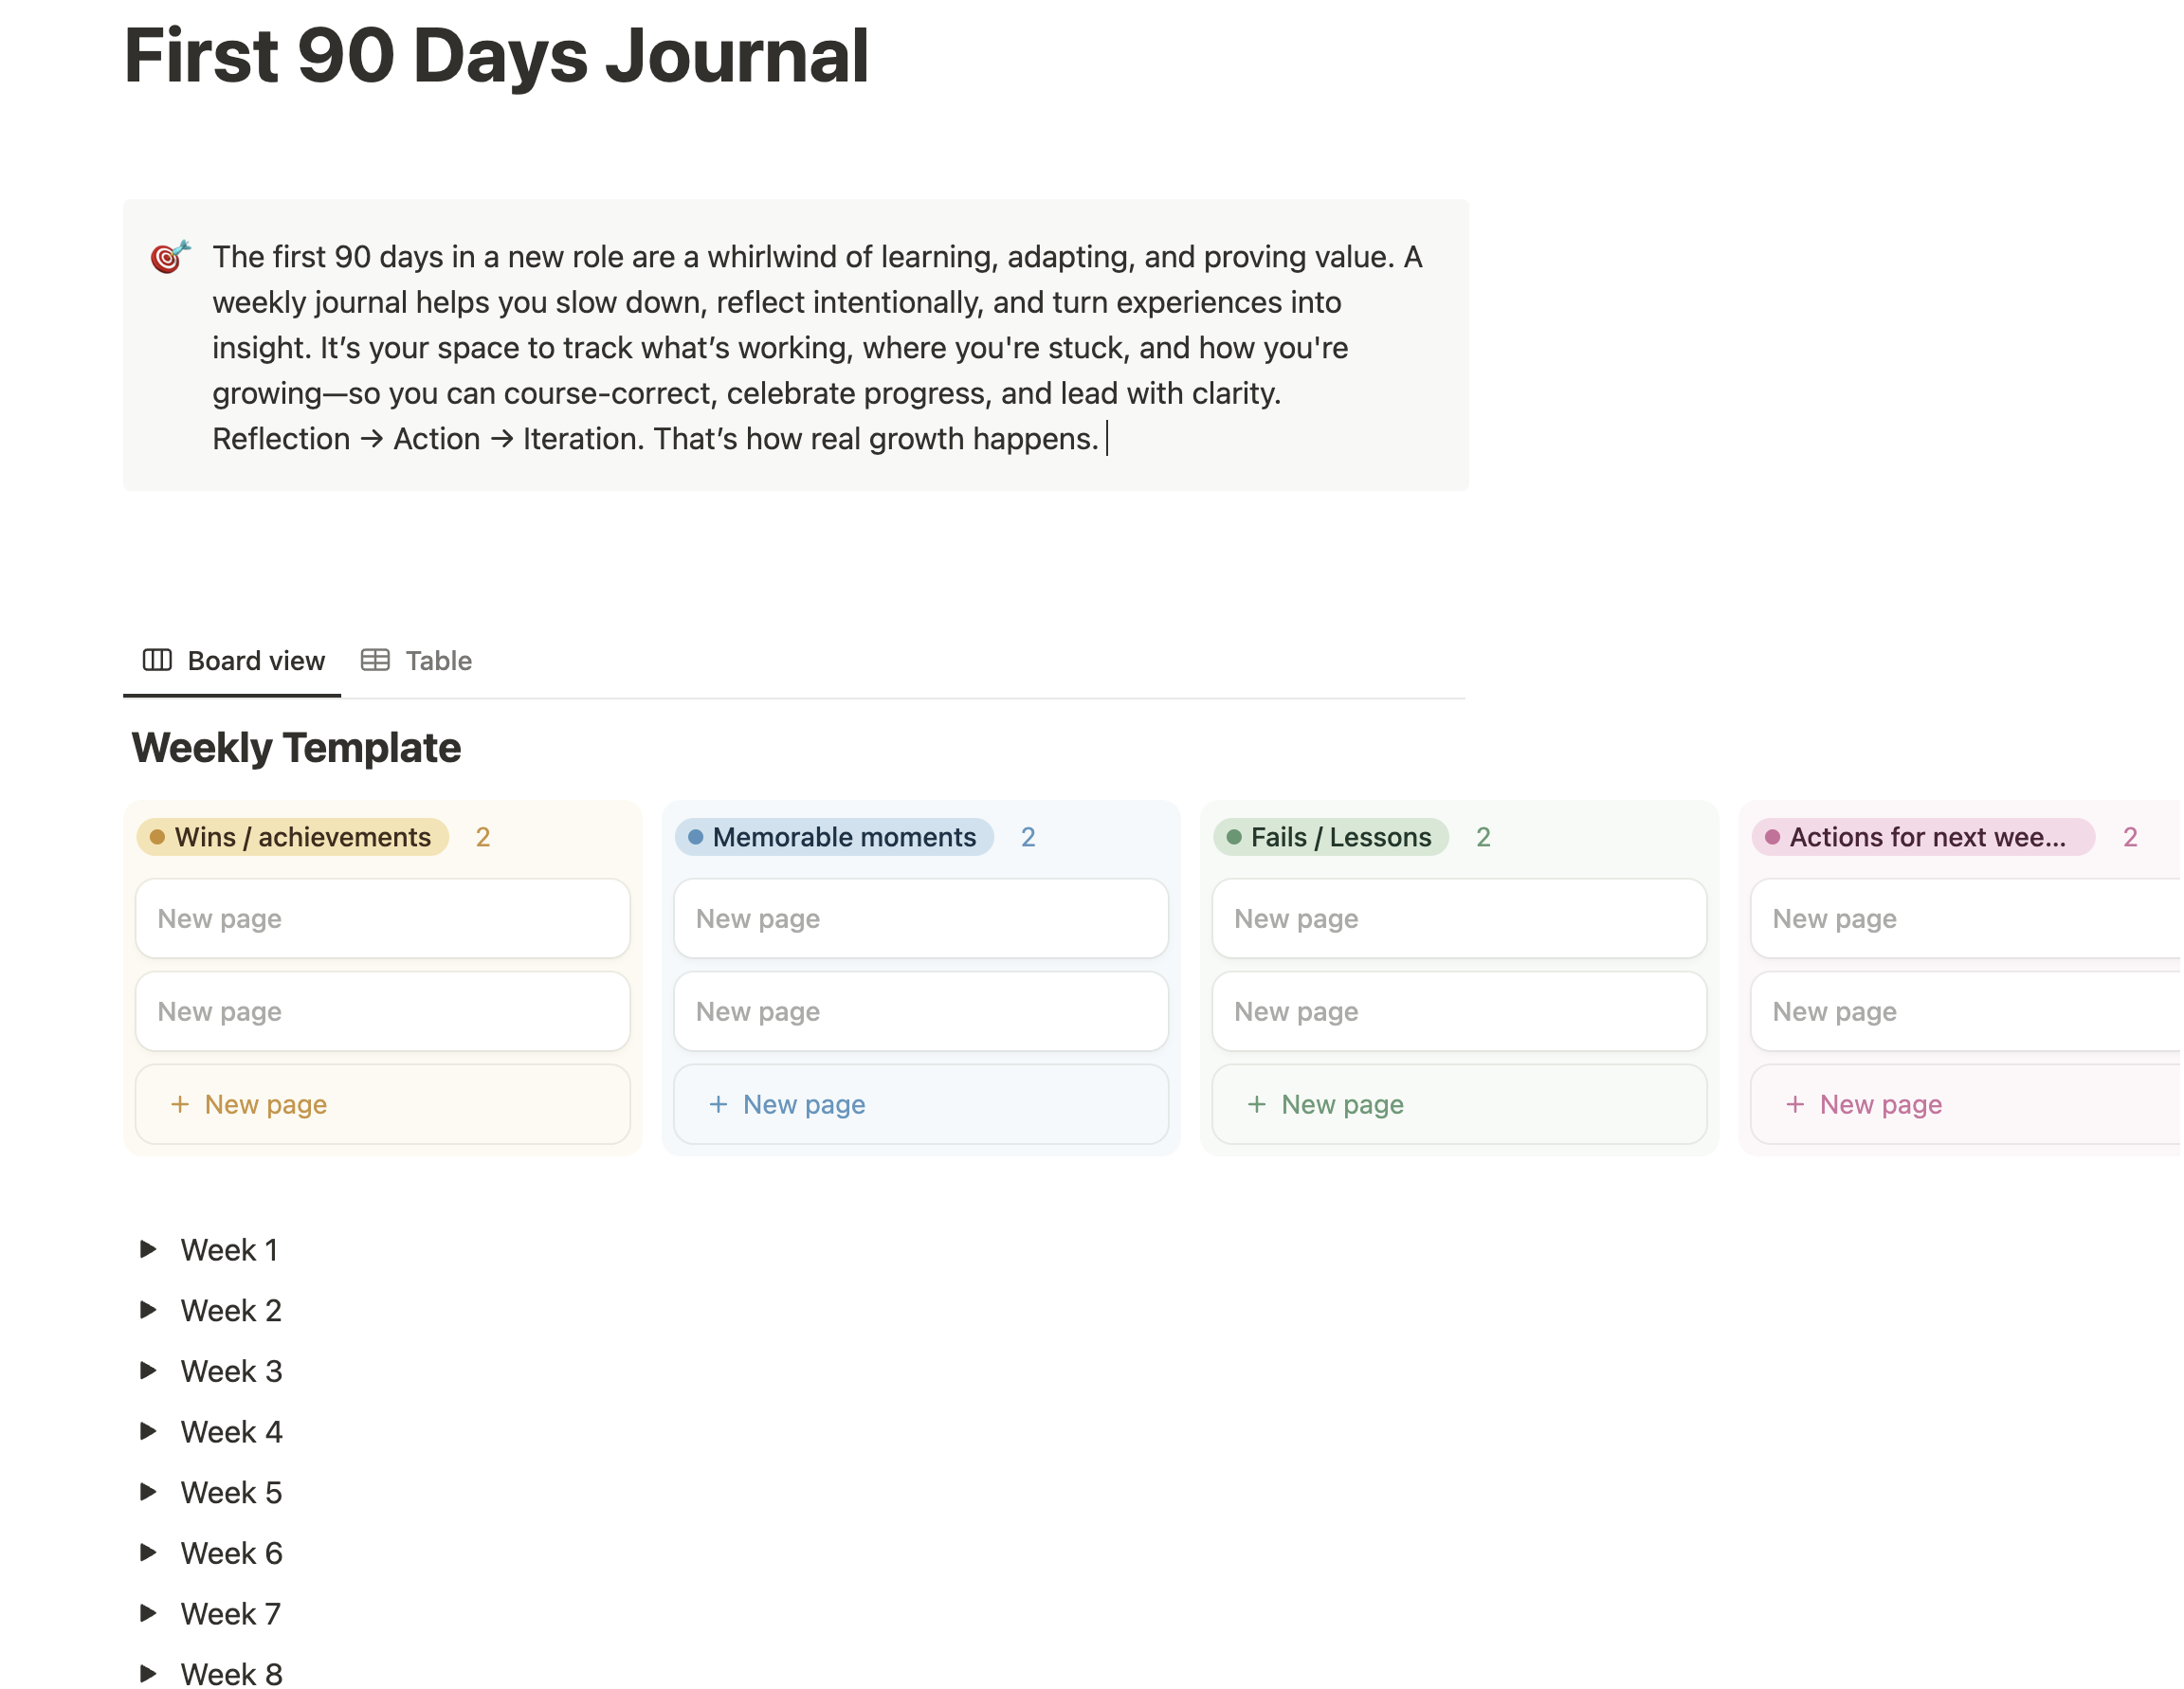The image size is (2184, 1689).
Task: Click the Table view grid icon
Action: coord(375,660)
